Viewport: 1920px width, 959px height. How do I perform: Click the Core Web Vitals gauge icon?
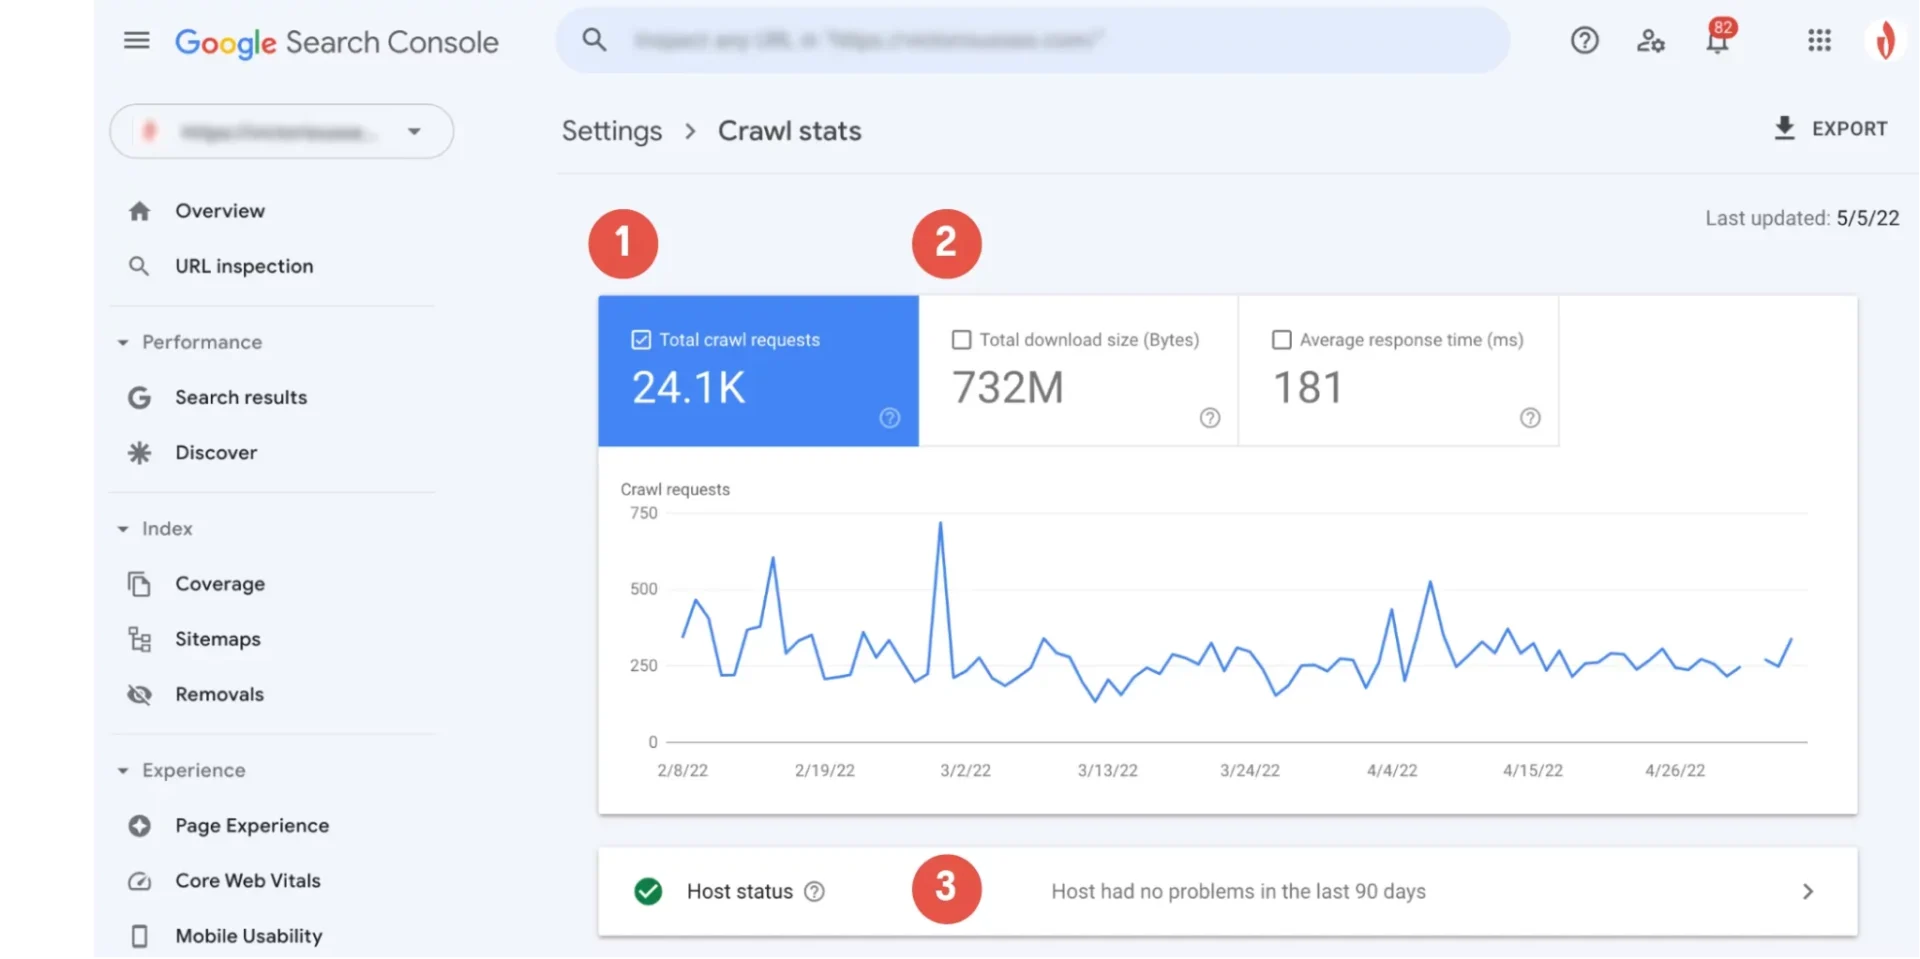[x=139, y=881]
